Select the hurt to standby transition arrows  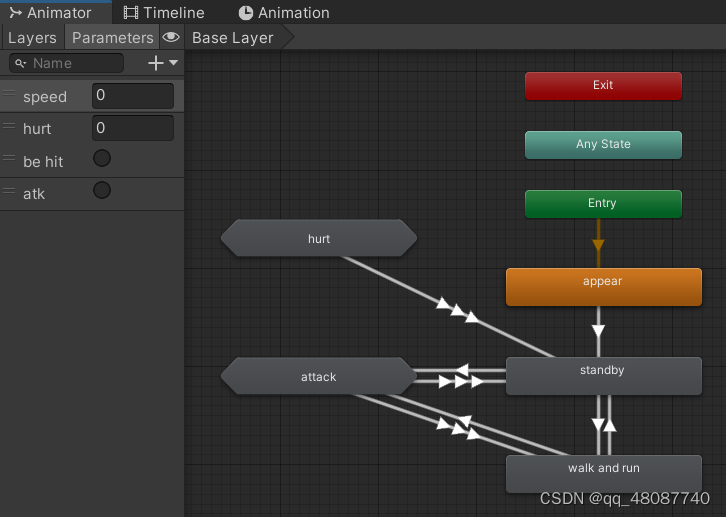[457, 310]
